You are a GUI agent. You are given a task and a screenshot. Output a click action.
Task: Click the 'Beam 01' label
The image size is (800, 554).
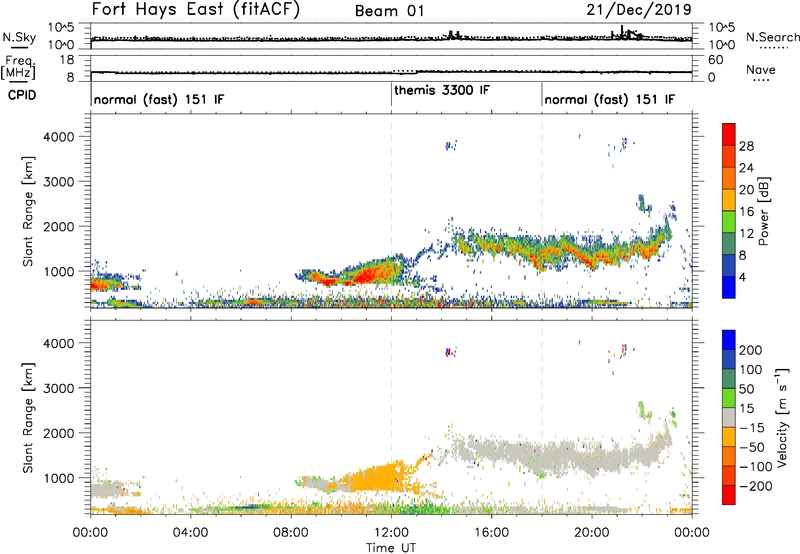coord(389,11)
